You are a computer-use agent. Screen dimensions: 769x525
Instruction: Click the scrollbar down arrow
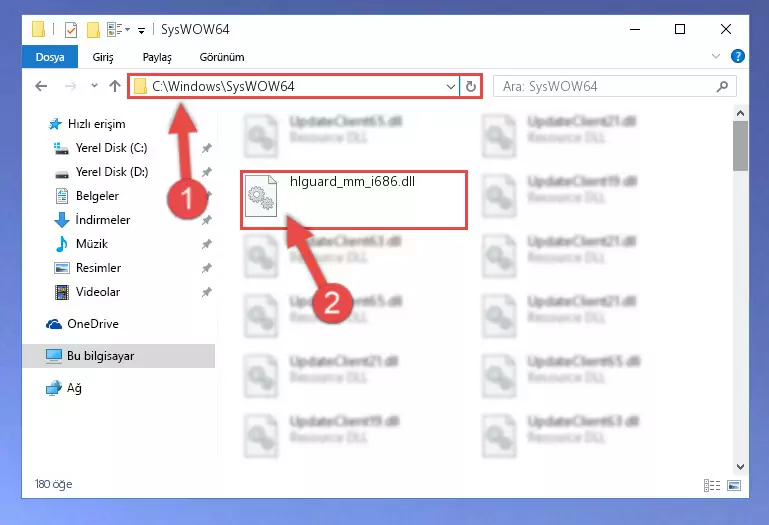(x=740, y=467)
